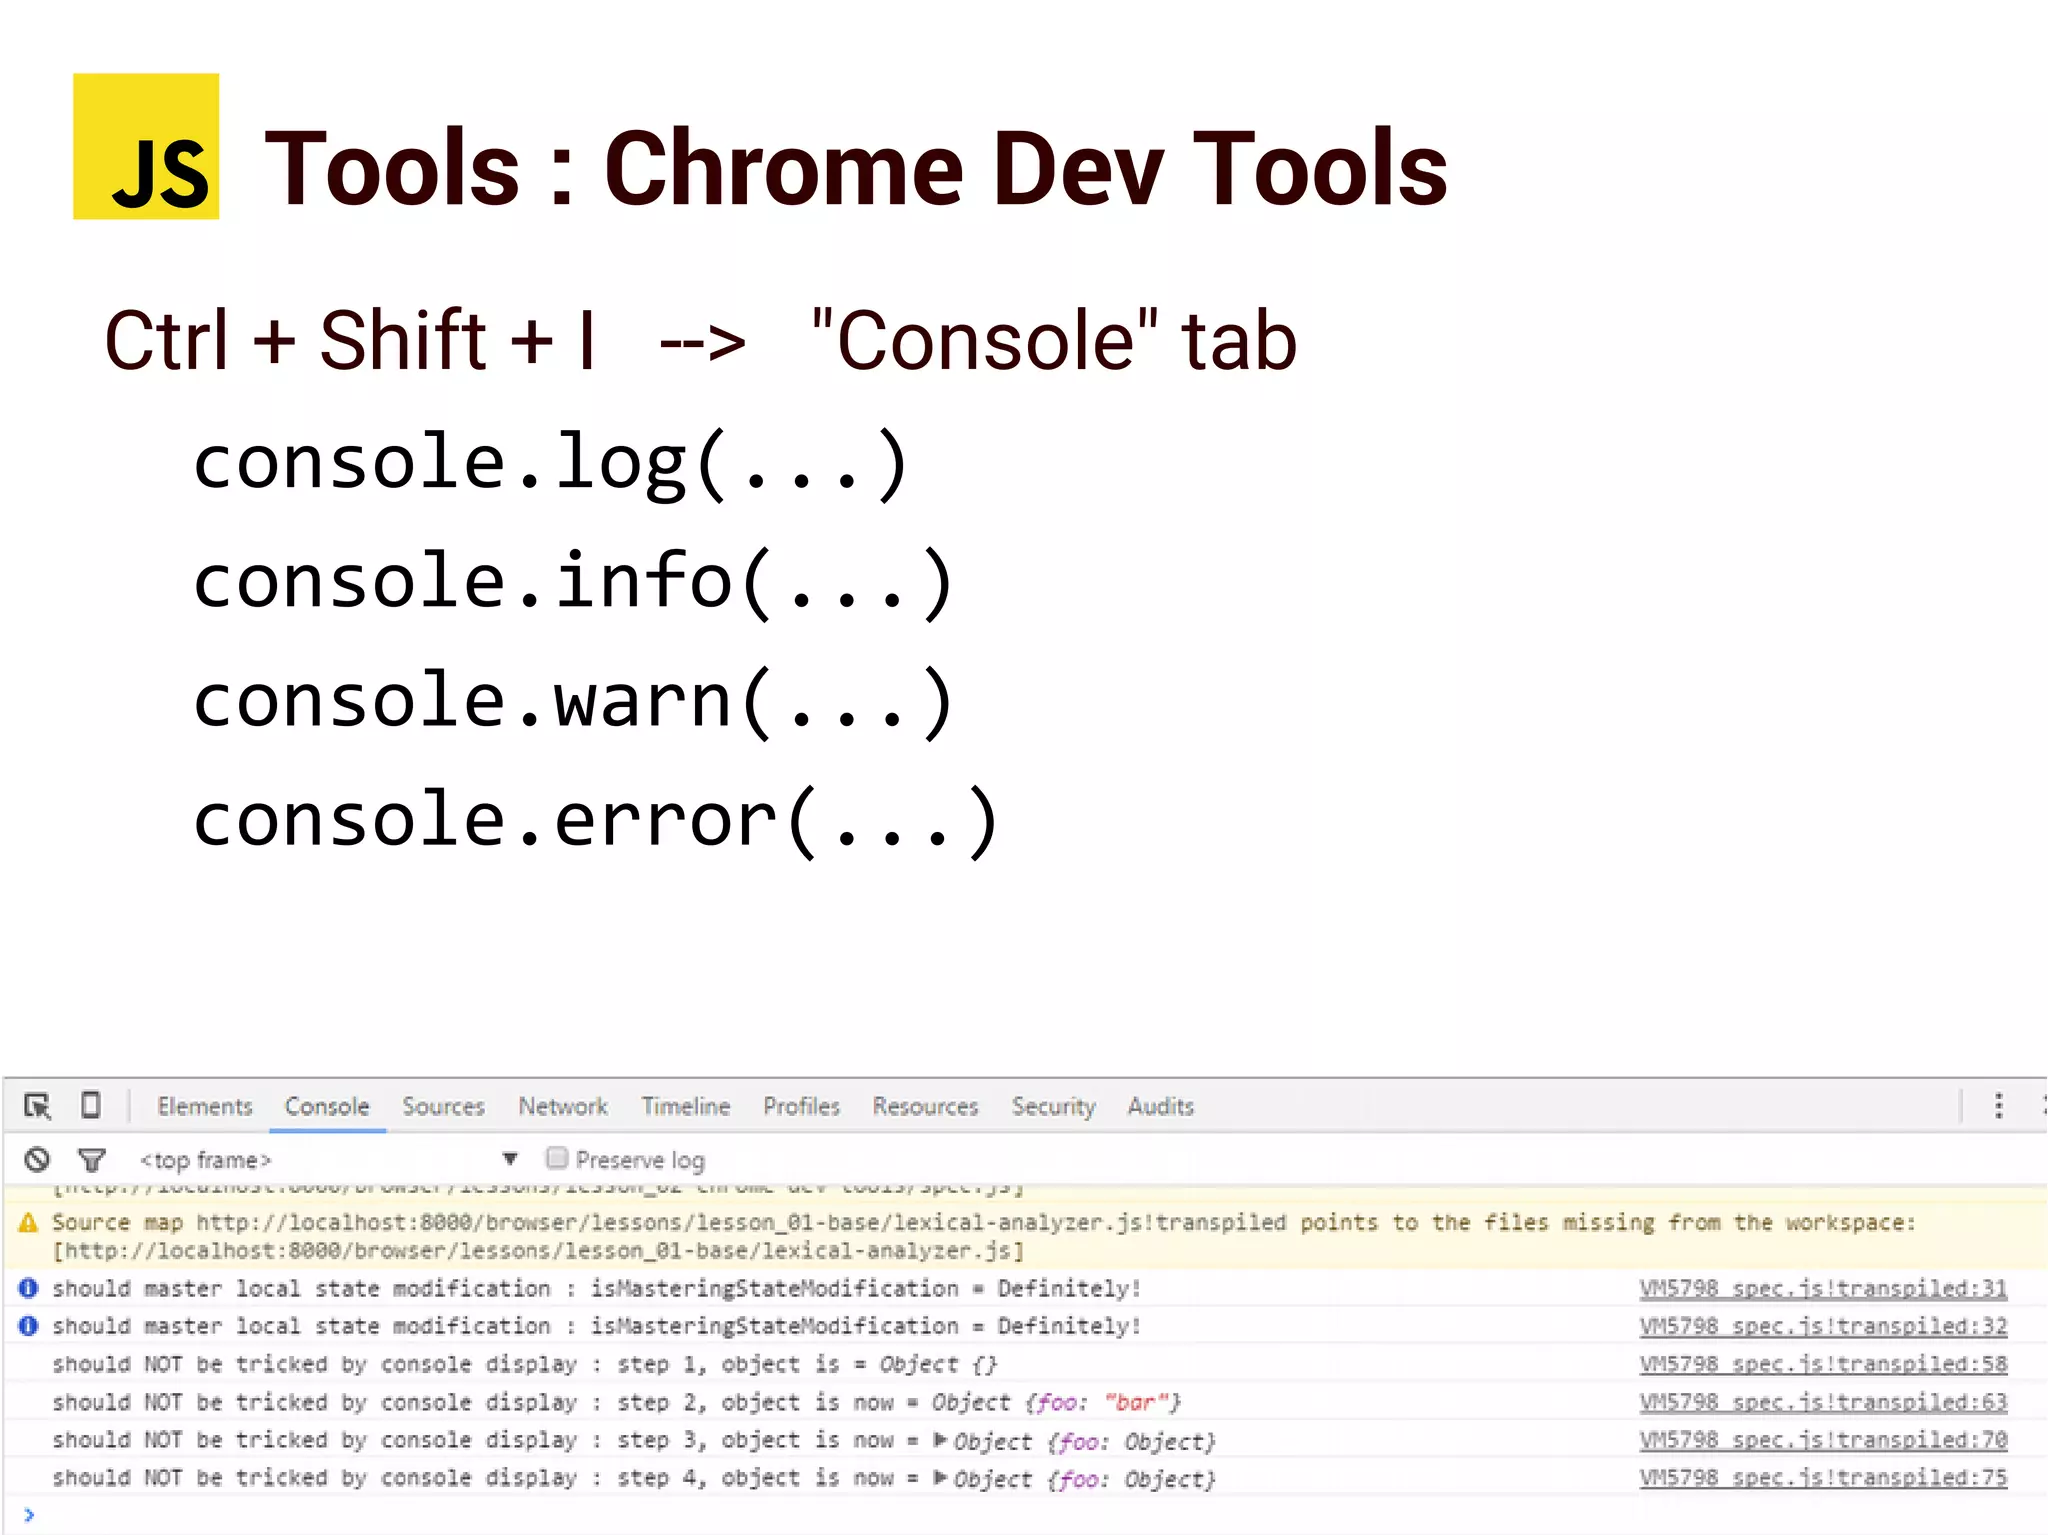Screen dimensions: 2048x1535
Task: Toggle the device mode phone icon
Action: point(91,1105)
